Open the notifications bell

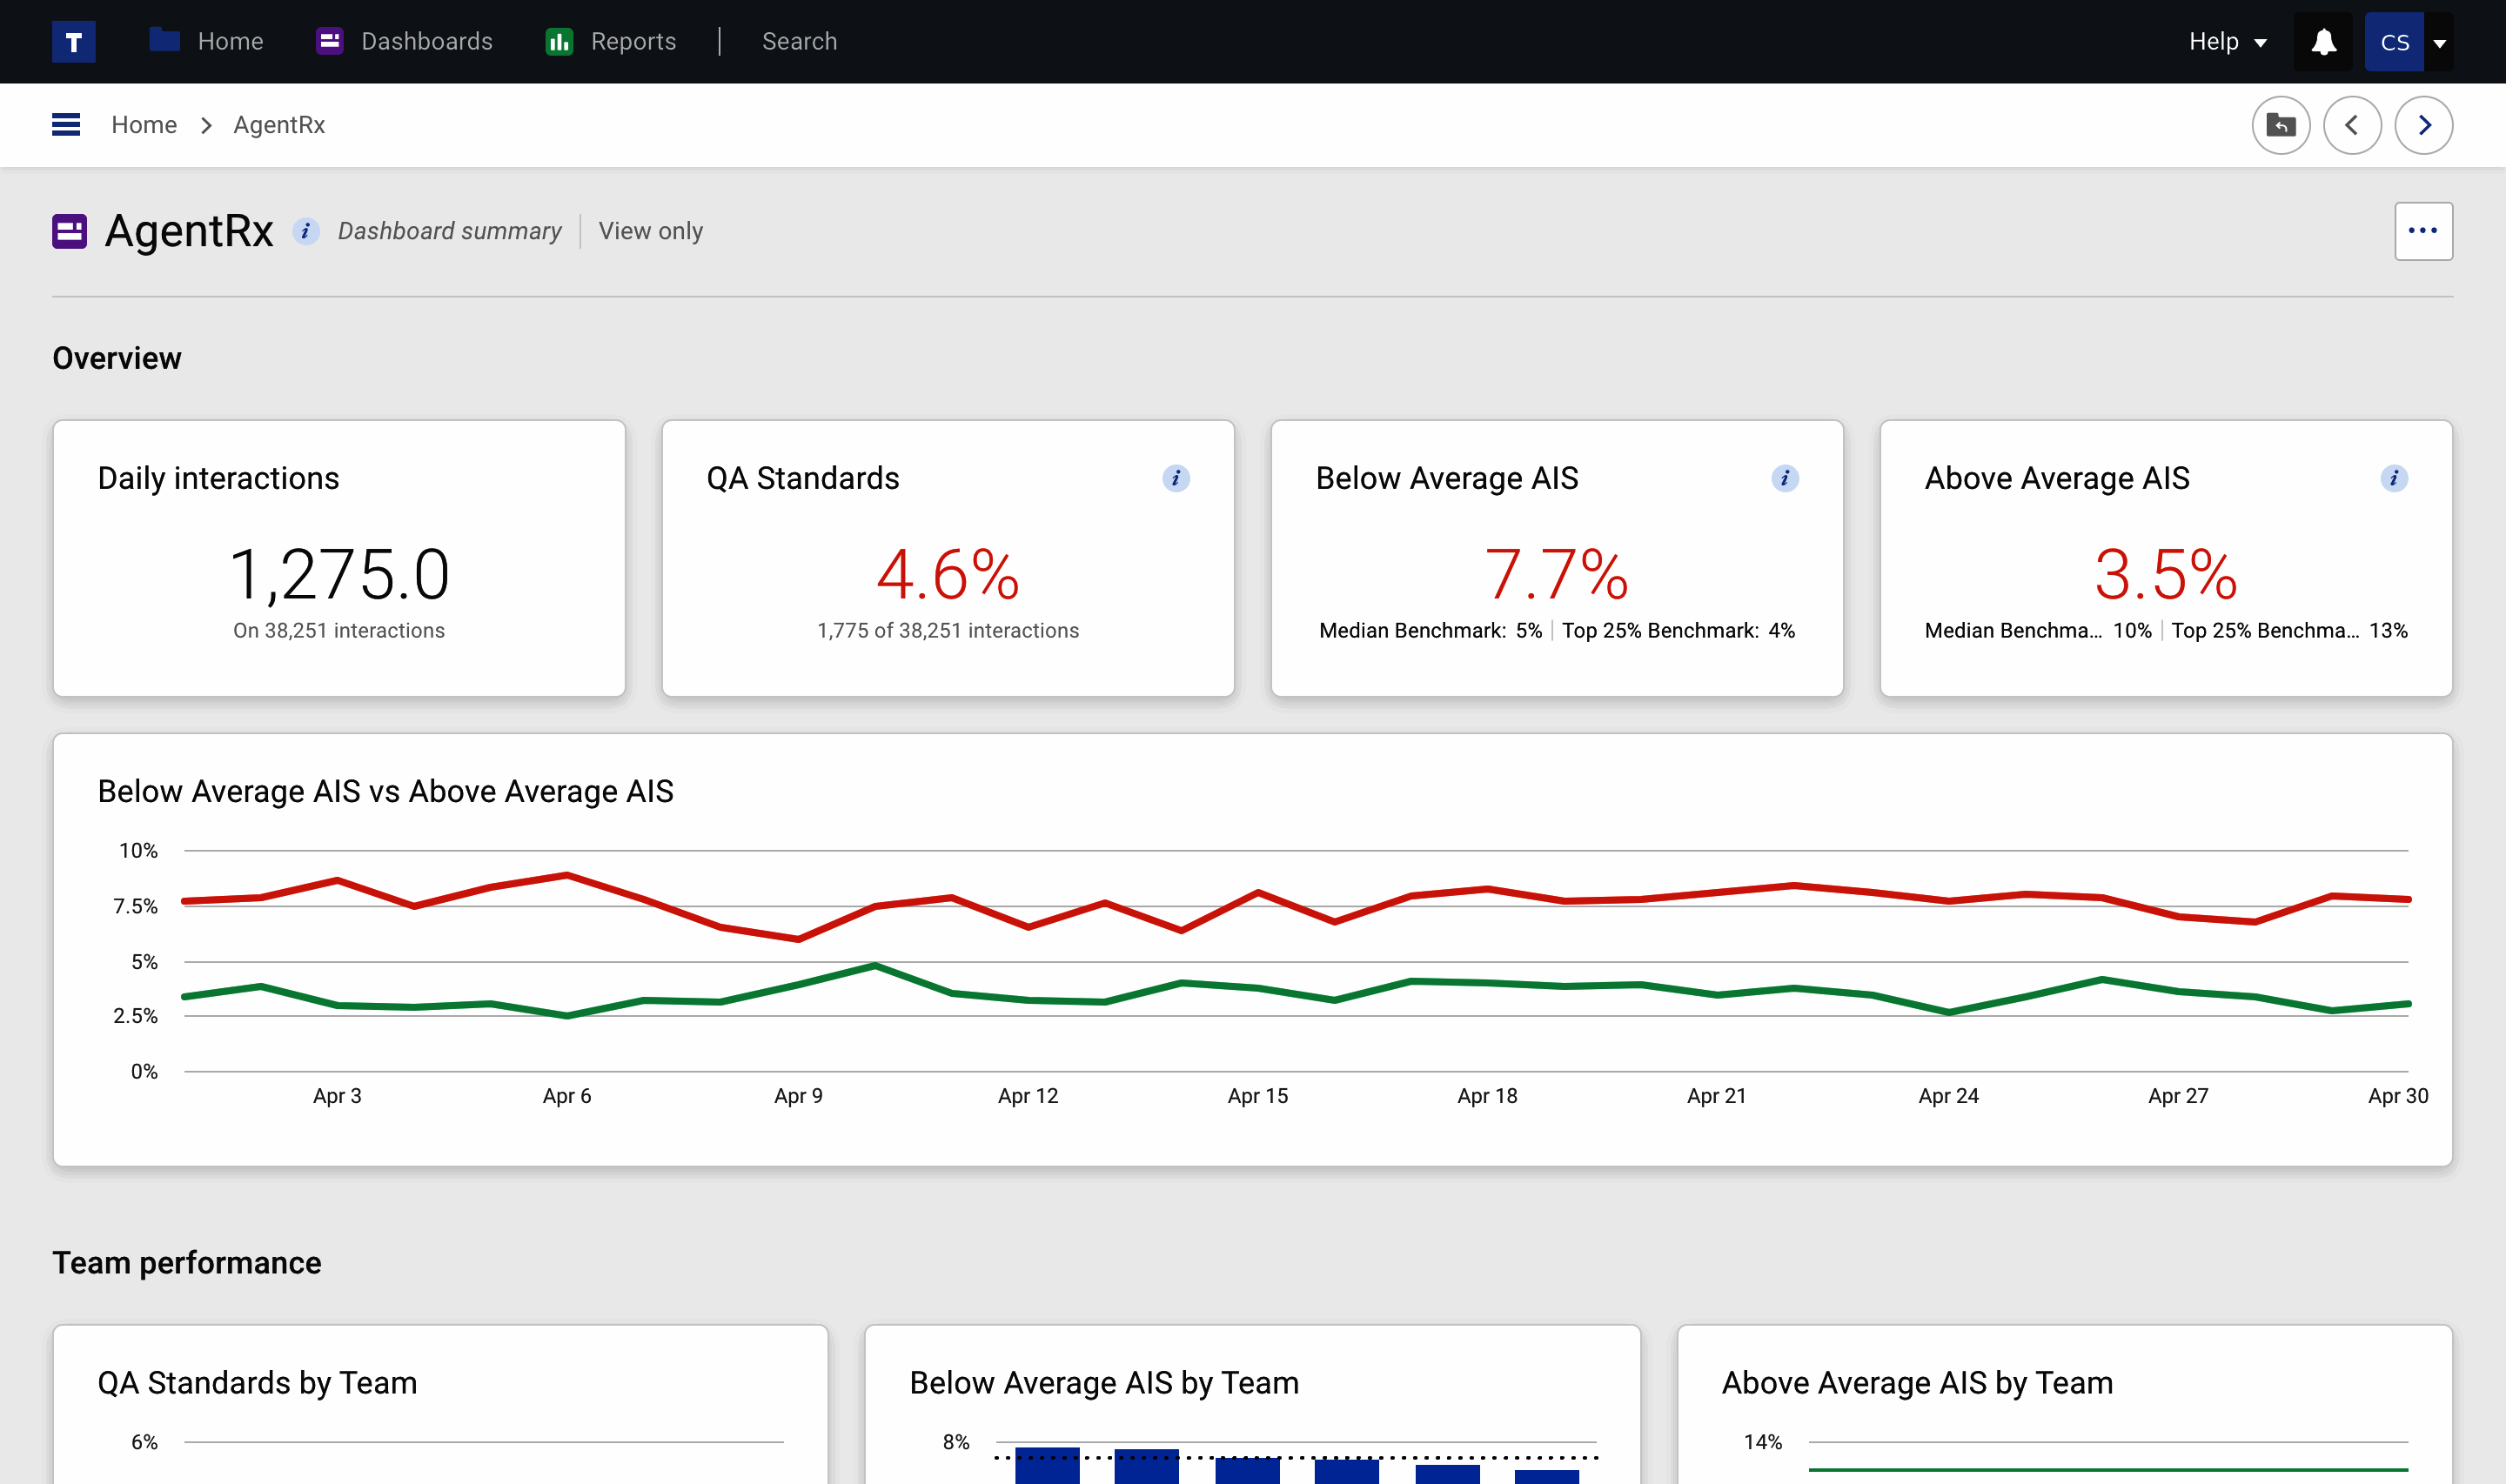2323,42
